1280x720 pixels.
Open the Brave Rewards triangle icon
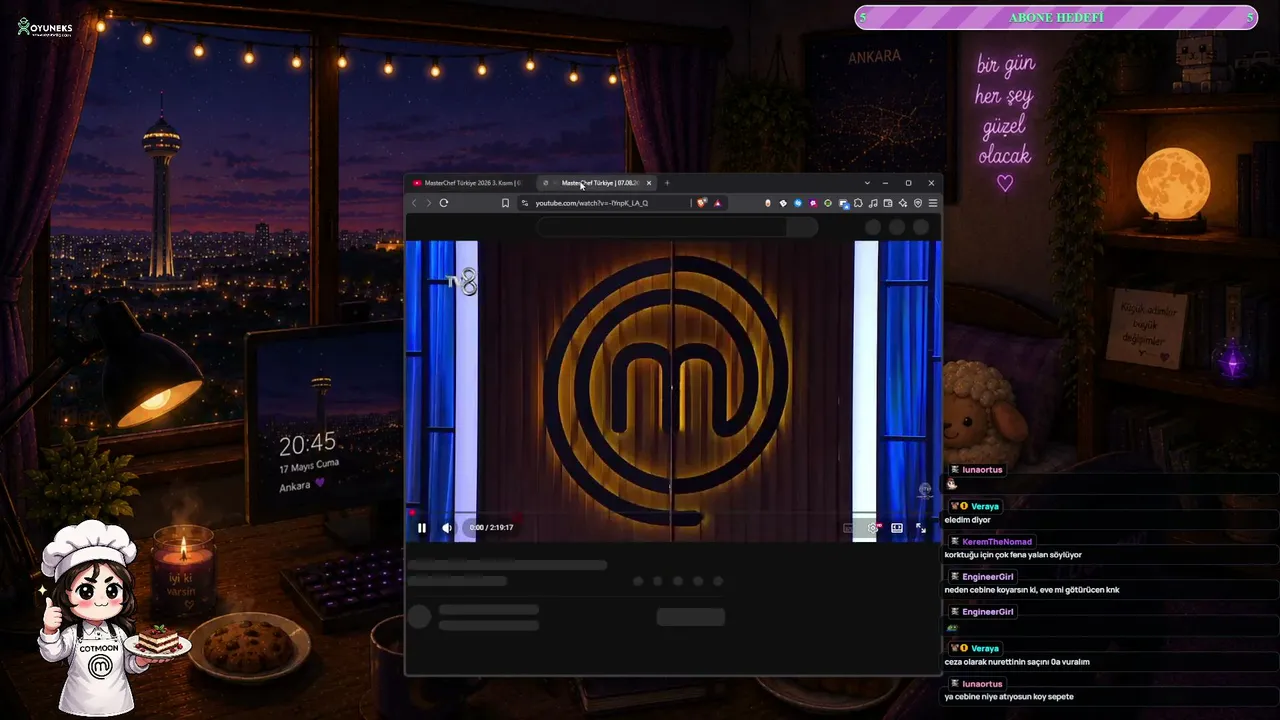[717, 203]
